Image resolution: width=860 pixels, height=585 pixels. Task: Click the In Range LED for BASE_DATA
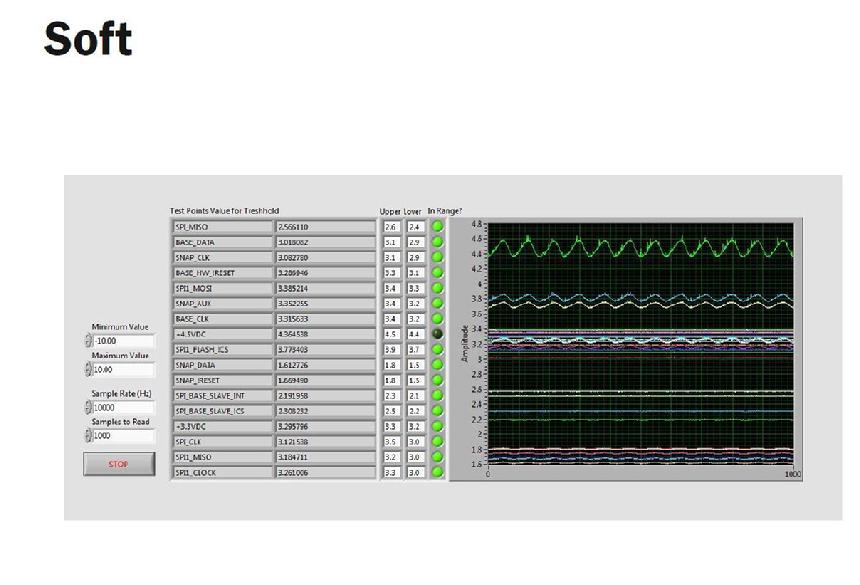437,241
